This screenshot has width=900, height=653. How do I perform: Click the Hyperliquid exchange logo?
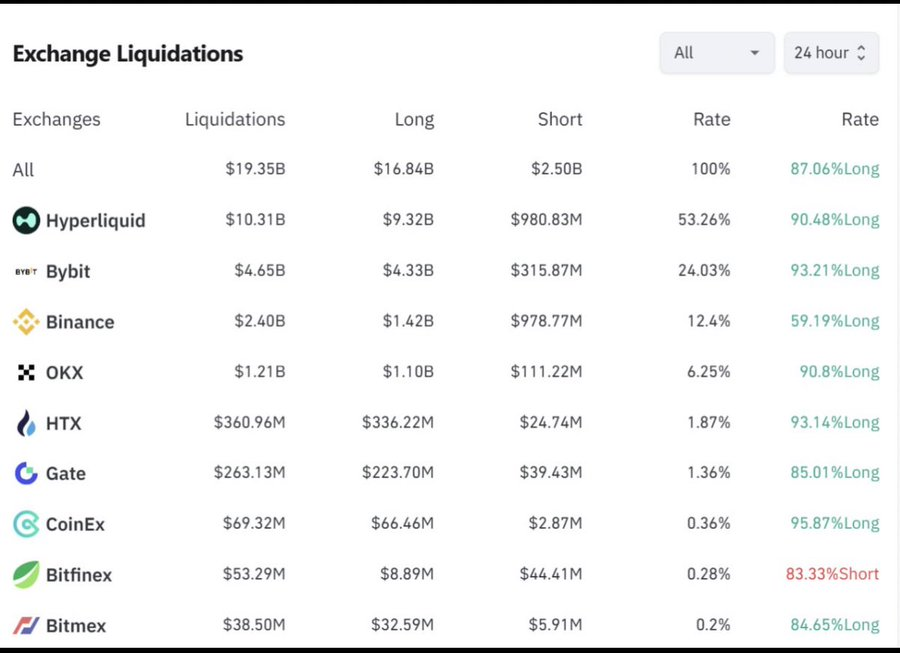pyautogui.click(x=25, y=220)
